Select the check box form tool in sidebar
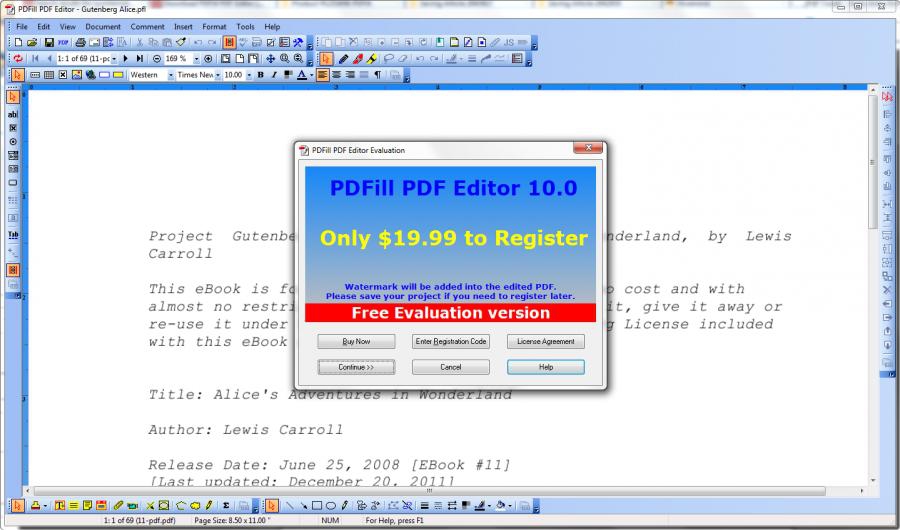 point(13,127)
